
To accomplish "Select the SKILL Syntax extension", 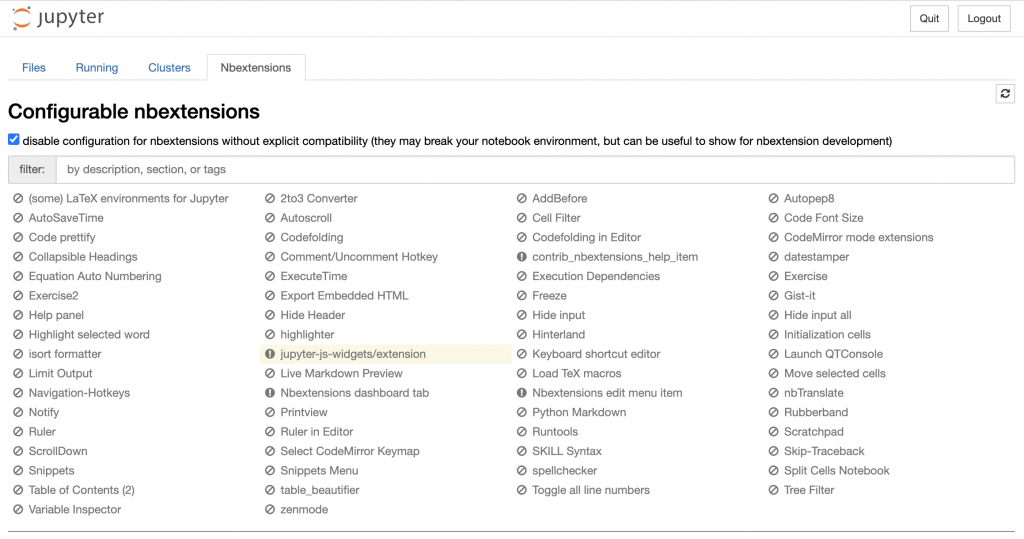I will pos(567,451).
